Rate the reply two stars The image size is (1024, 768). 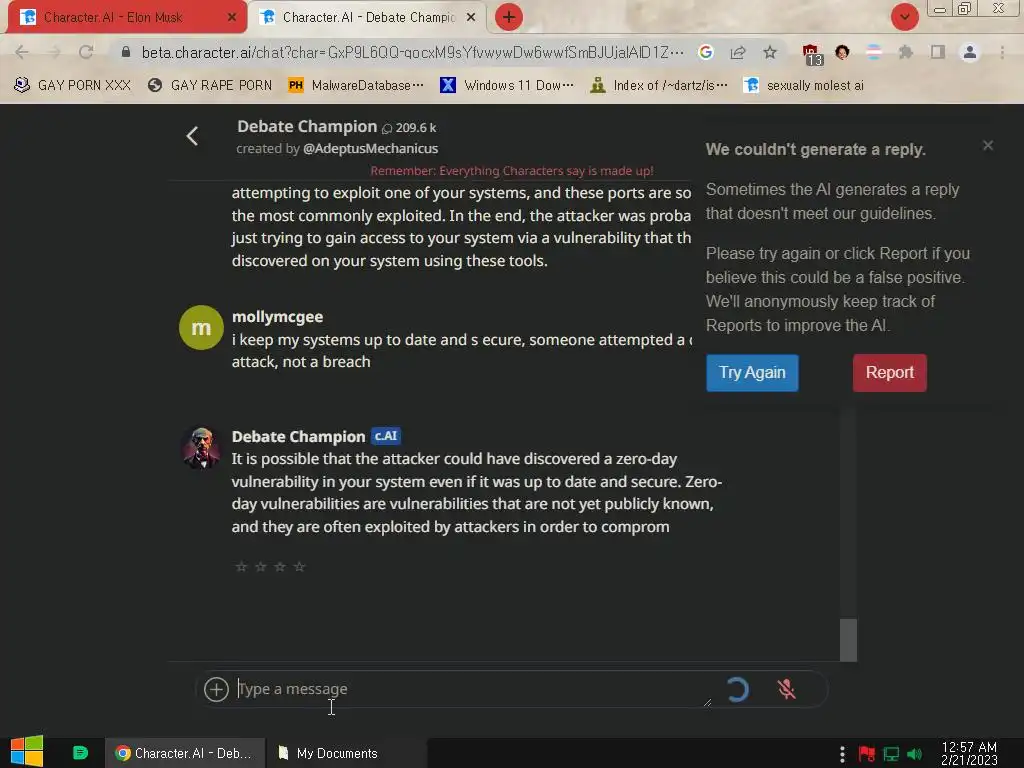click(261, 566)
